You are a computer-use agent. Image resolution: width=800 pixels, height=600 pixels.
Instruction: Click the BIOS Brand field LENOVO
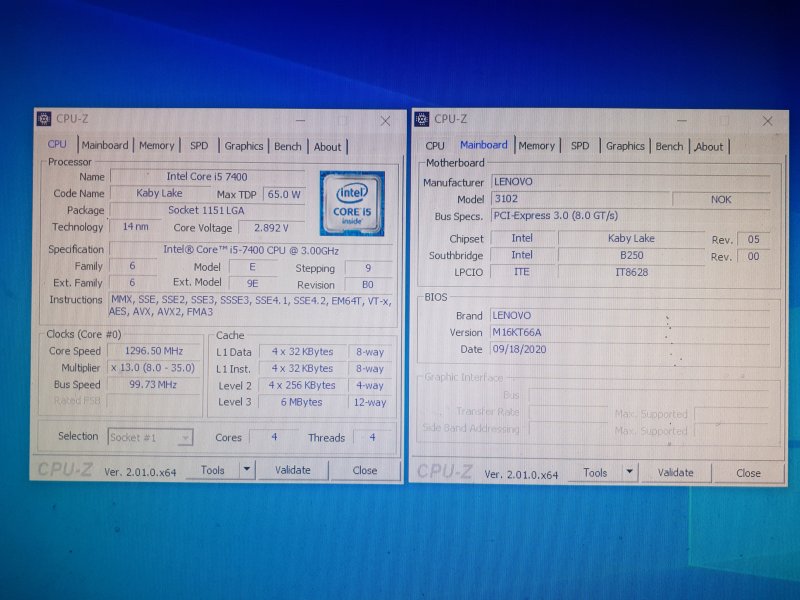point(630,315)
